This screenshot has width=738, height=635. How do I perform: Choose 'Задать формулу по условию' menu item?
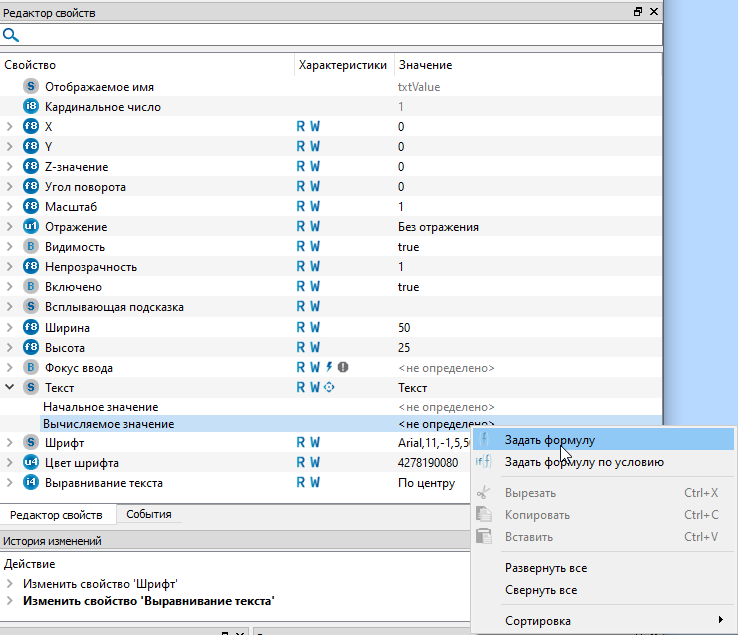click(x=584, y=462)
